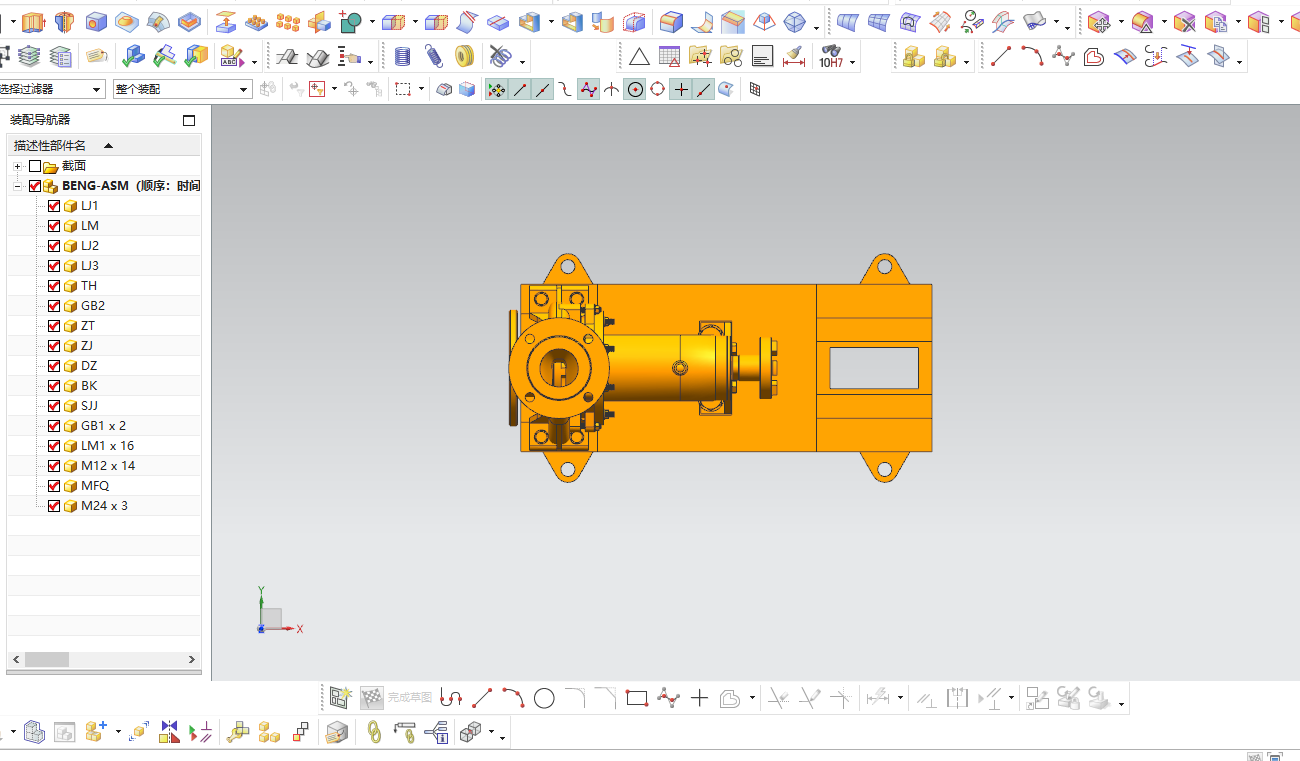This screenshot has height=761, width=1300.
Task: Select the hole feature cube icon
Action: pyautogui.click(x=96, y=21)
